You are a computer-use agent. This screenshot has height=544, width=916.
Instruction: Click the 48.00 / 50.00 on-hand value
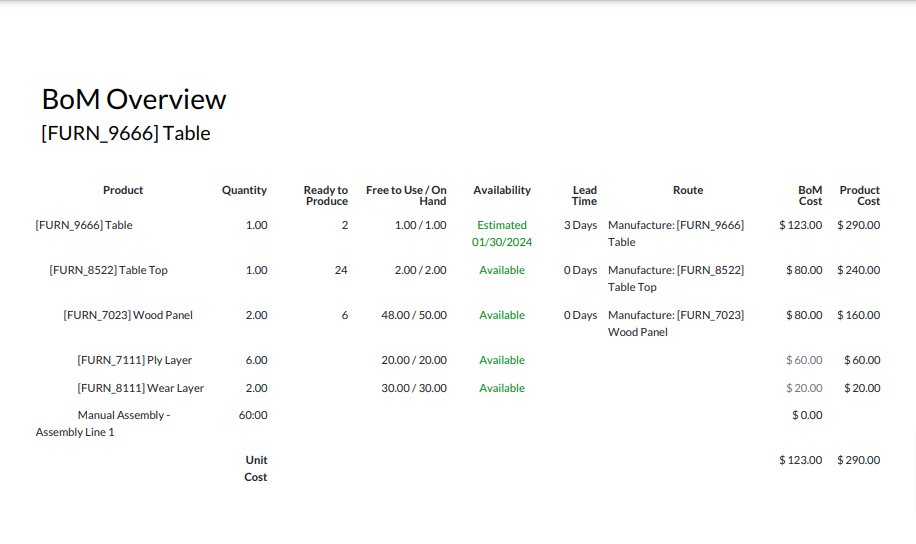pos(414,315)
